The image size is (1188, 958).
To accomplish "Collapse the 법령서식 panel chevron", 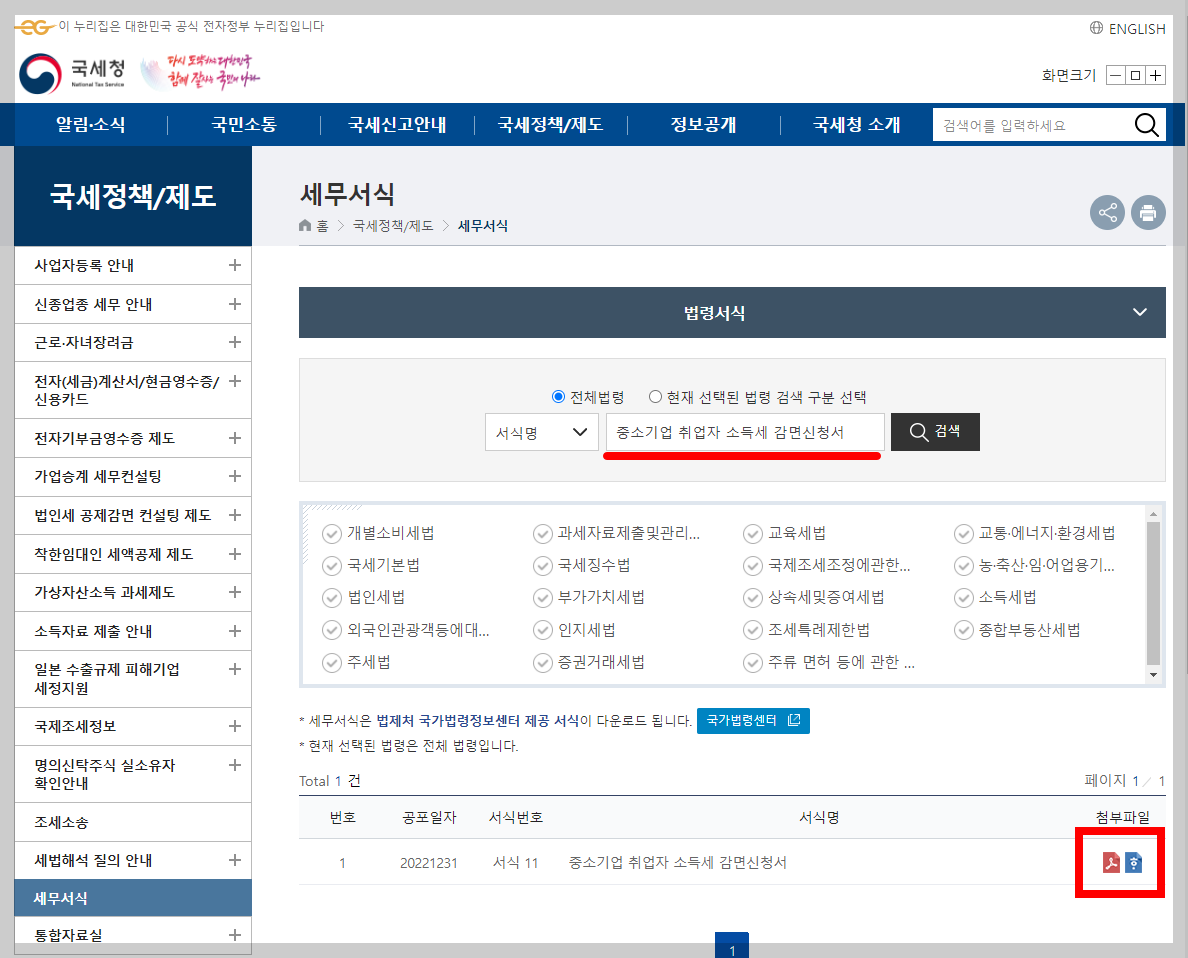I will point(1140,312).
